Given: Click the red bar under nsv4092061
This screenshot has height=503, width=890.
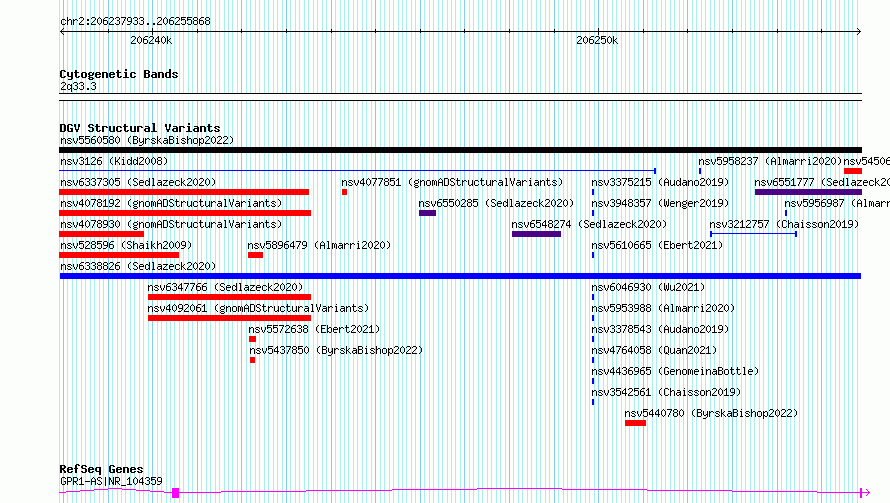Looking at the screenshot, I should [x=229, y=318].
